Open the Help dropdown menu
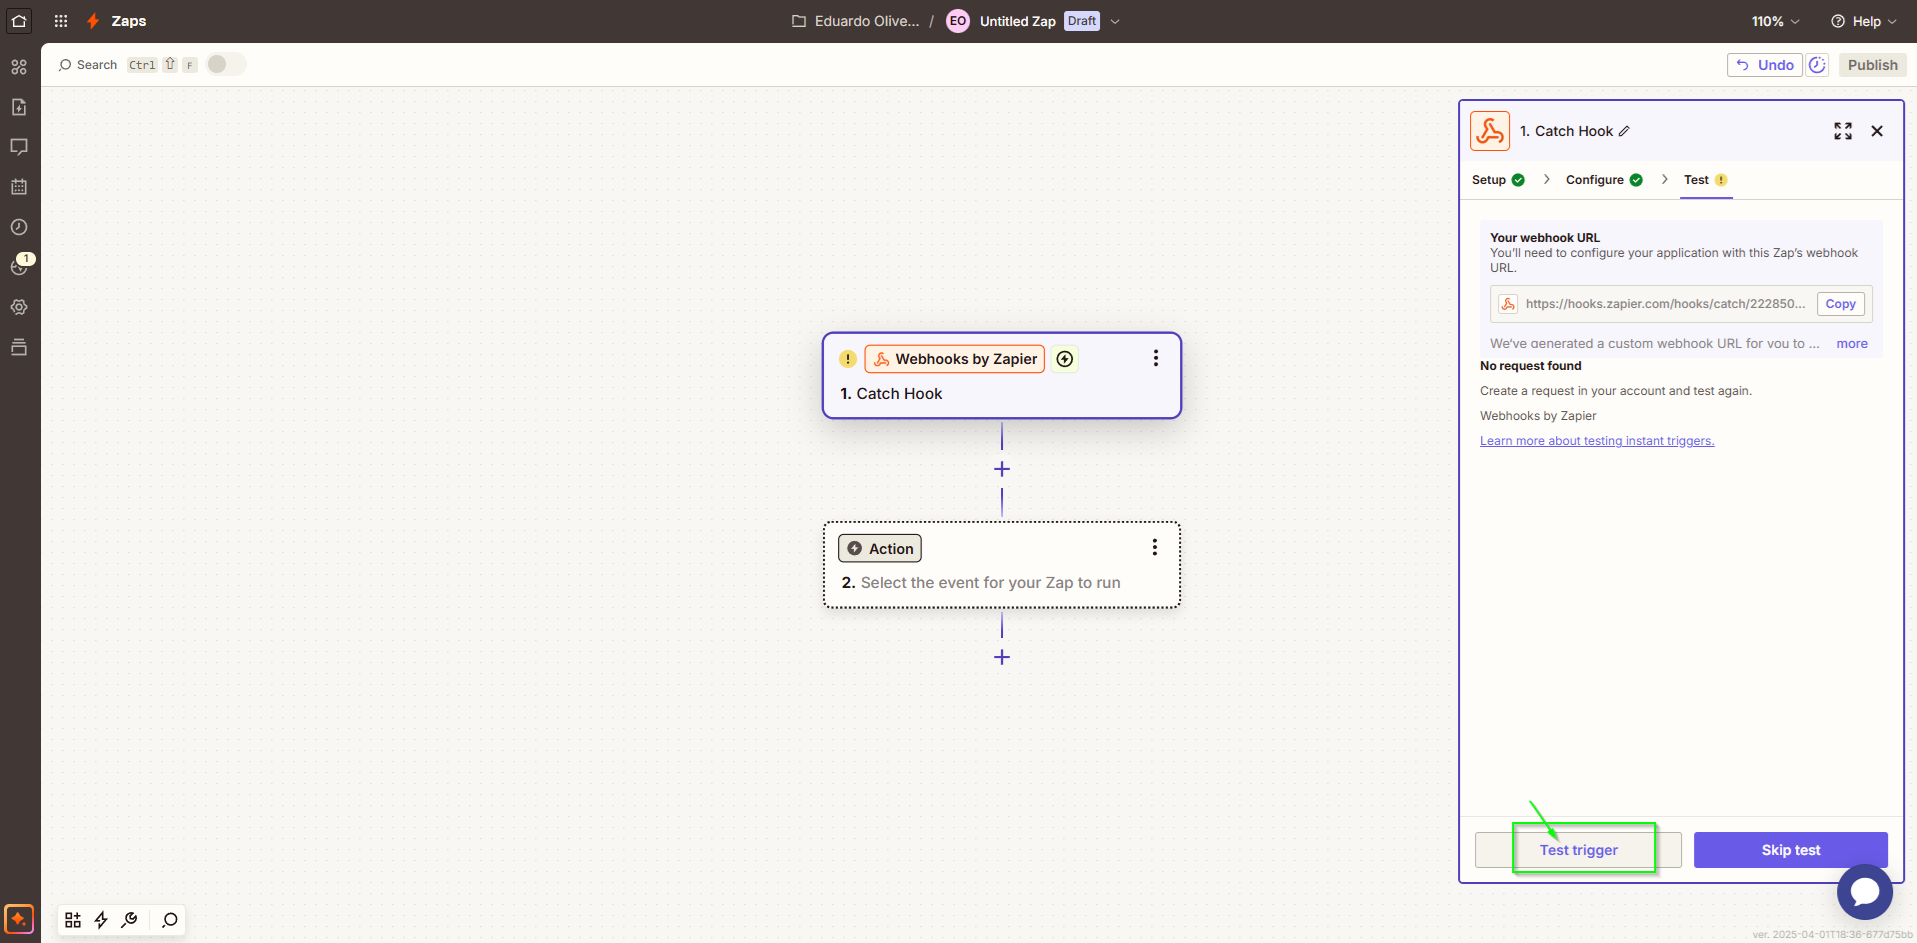The image size is (1917, 943). 1863,21
